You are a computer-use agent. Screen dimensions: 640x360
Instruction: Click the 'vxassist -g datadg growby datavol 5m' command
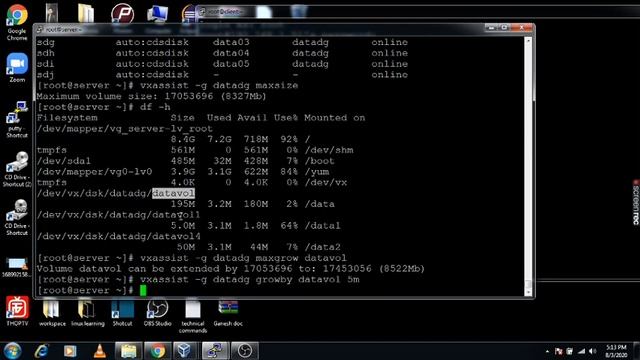click(x=198, y=280)
